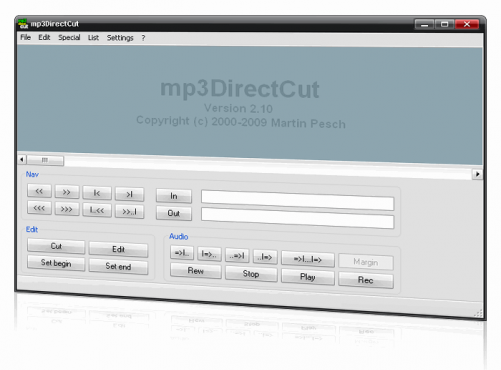Click the Edit button in Edit group
The width and height of the screenshot is (501, 370).
118,249
